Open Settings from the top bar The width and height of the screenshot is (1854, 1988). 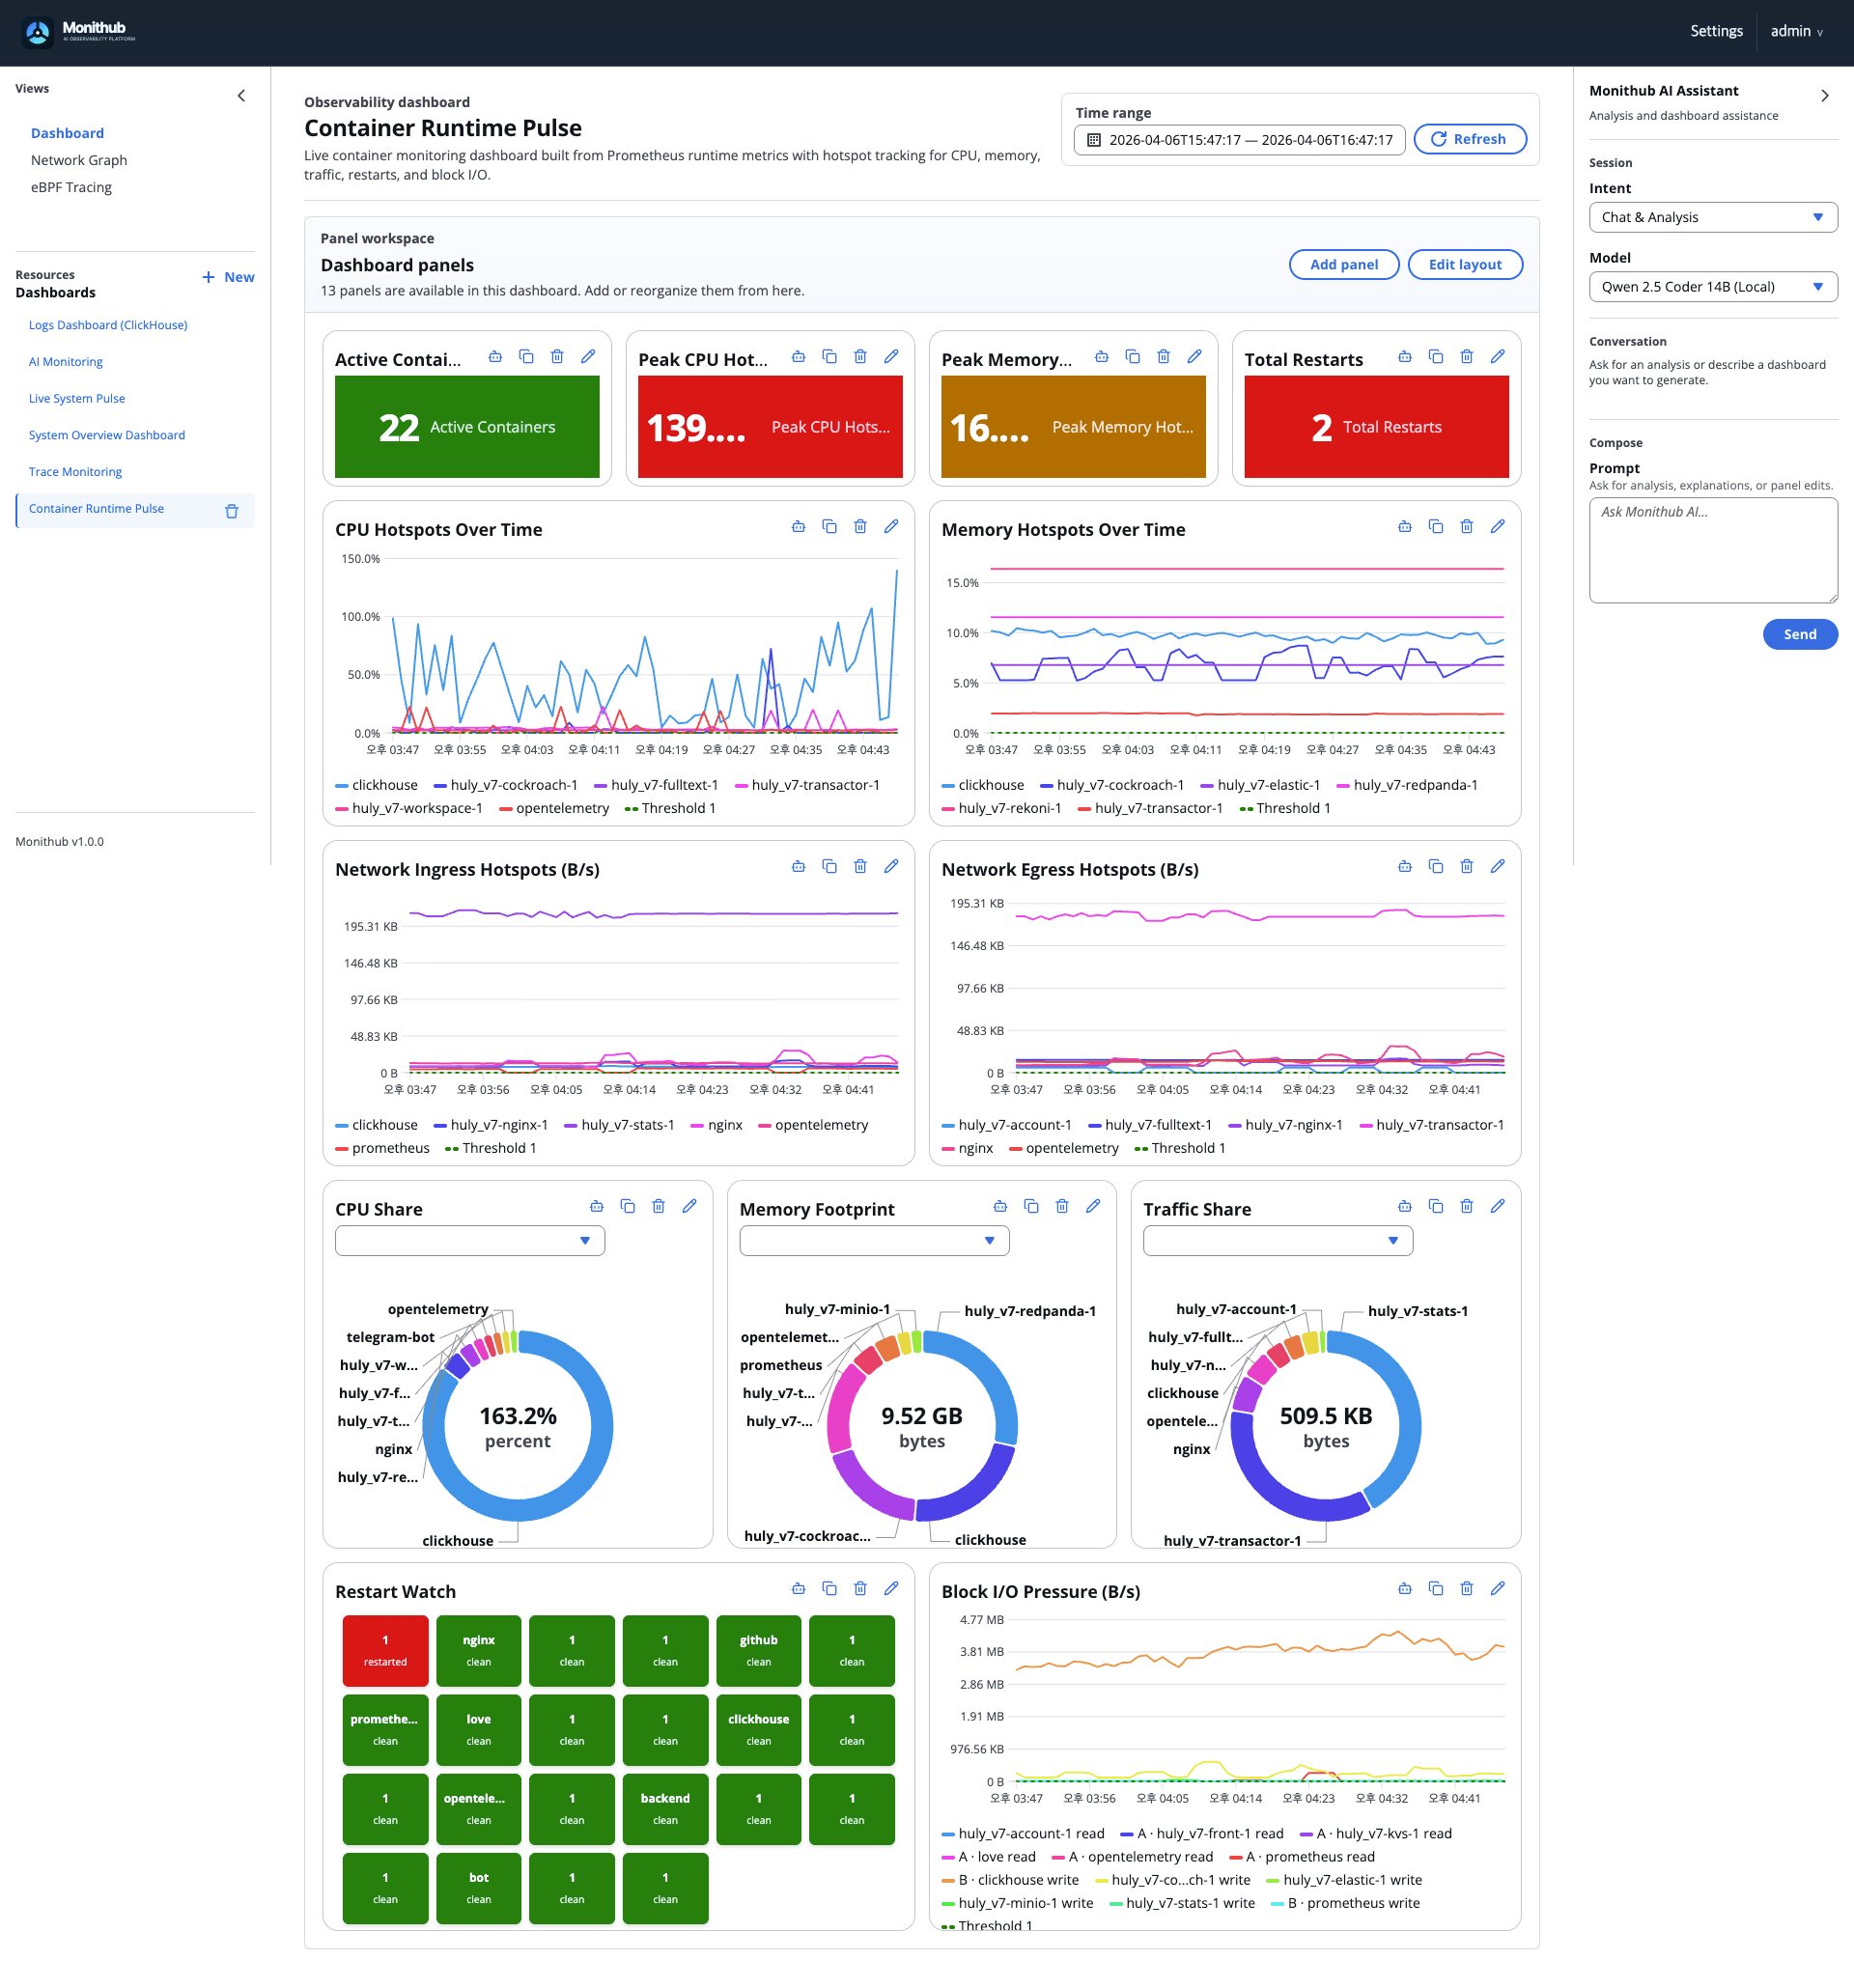[1716, 31]
